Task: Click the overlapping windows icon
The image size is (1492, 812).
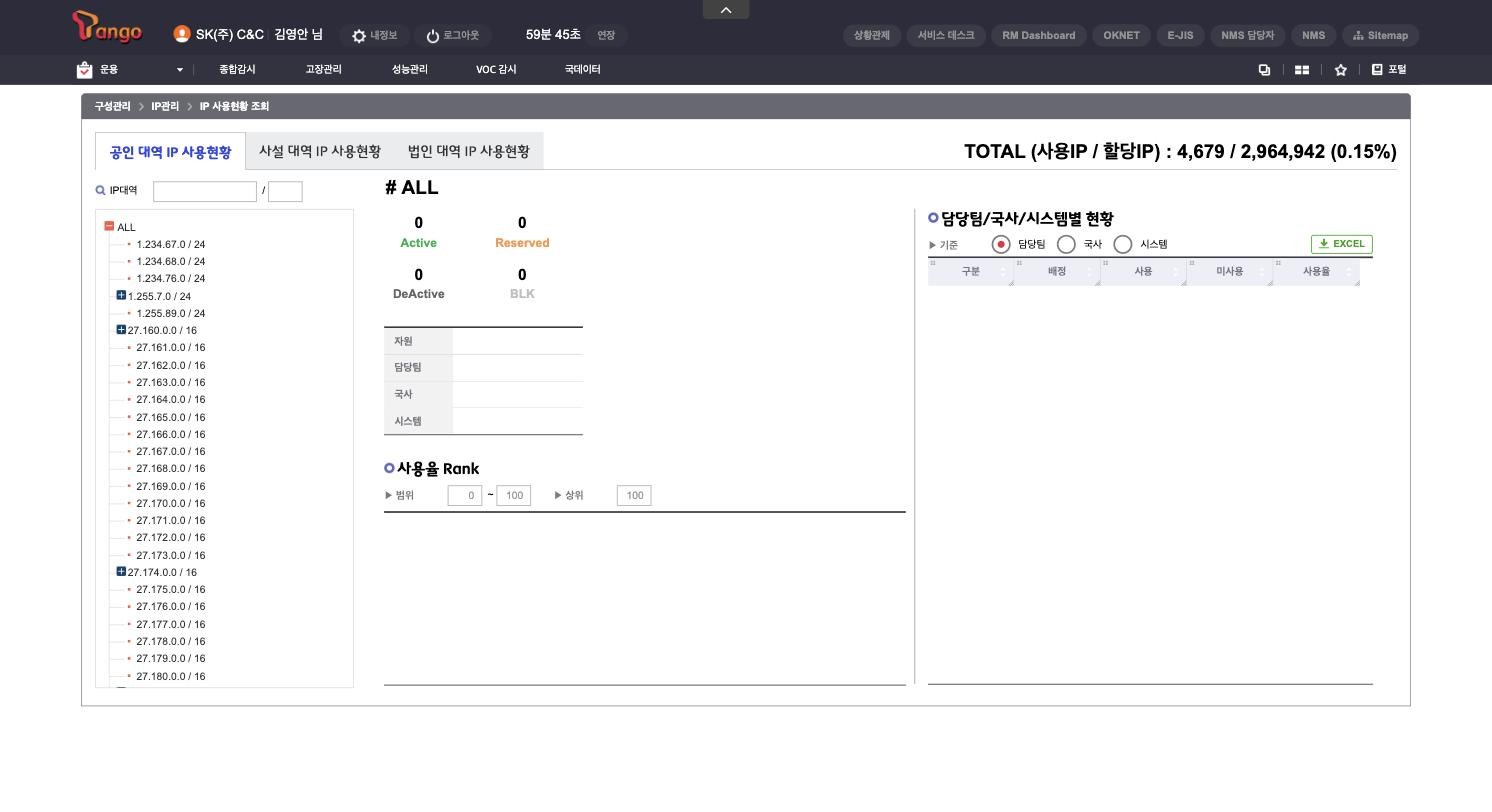Action: [1264, 70]
